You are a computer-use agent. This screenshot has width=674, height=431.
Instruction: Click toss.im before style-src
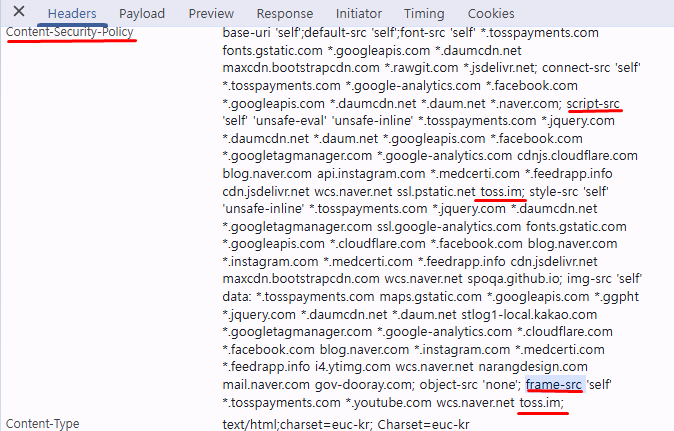click(x=502, y=191)
